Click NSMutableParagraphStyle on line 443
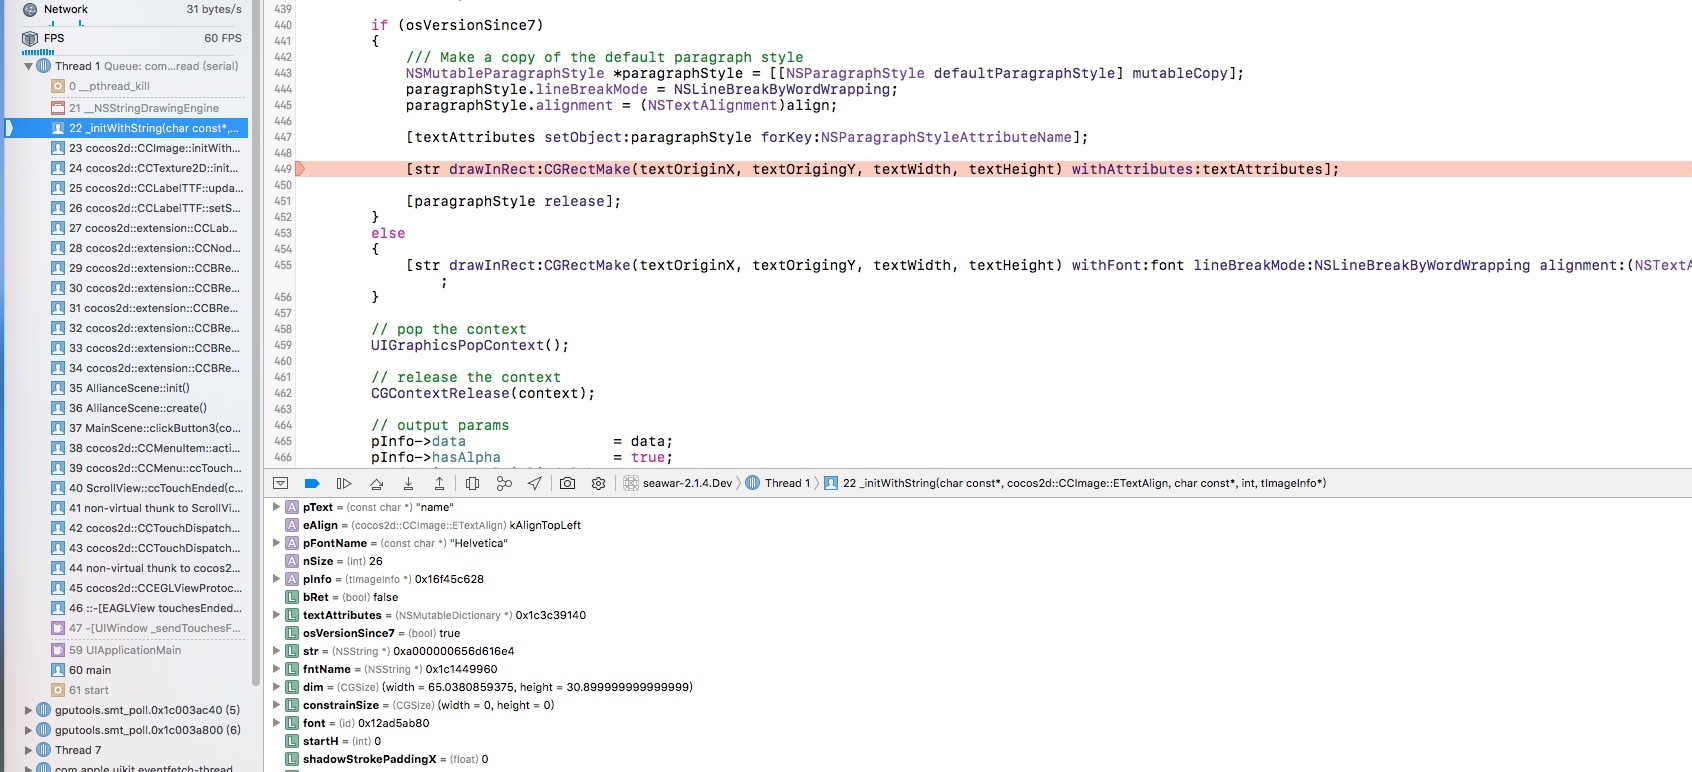The height and width of the screenshot is (772, 1692). tap(505, 73)
